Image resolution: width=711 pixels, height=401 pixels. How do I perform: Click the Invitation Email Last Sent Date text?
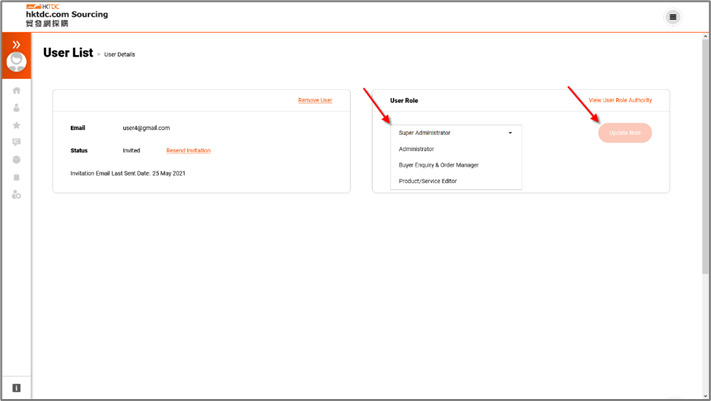click(128, 173)
